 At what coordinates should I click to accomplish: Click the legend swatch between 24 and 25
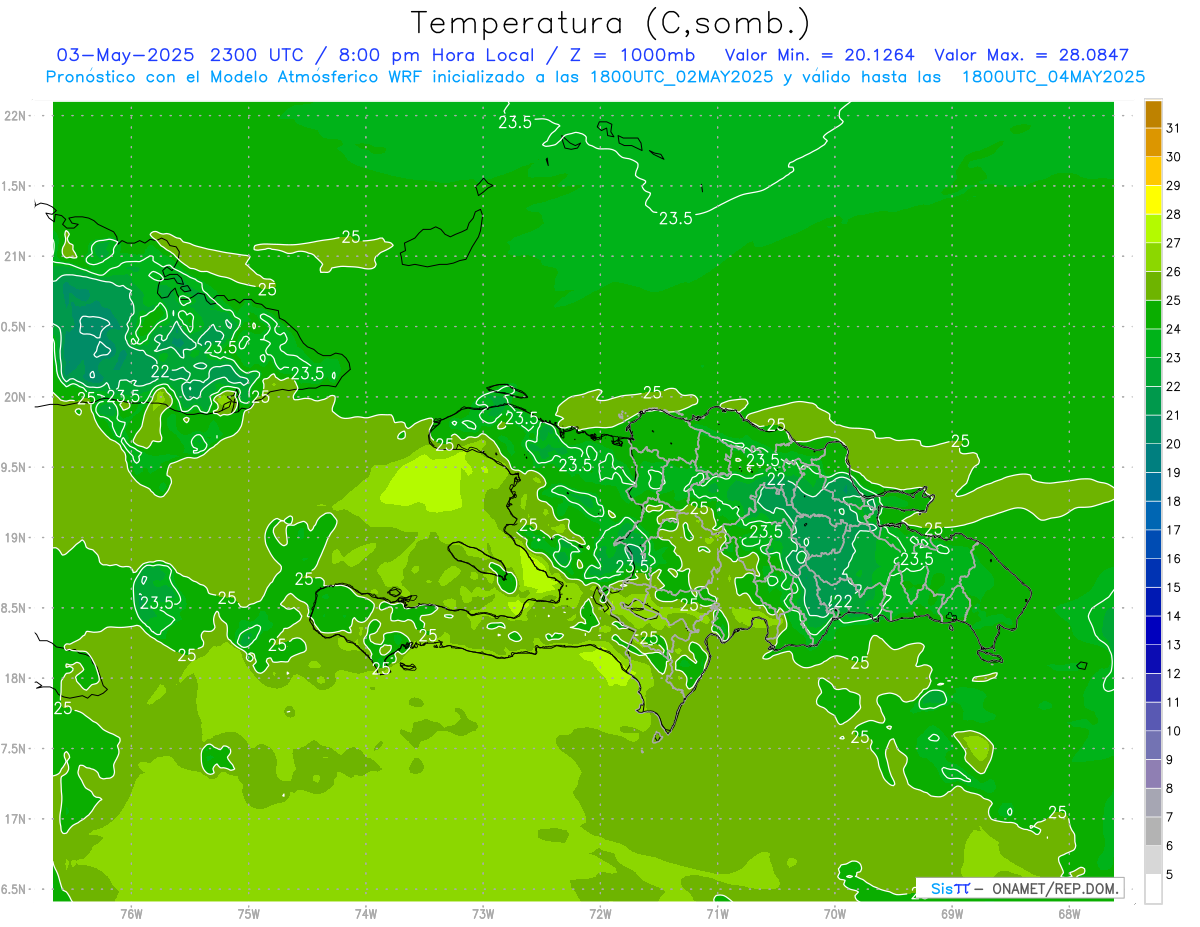tap(1153, 315)
